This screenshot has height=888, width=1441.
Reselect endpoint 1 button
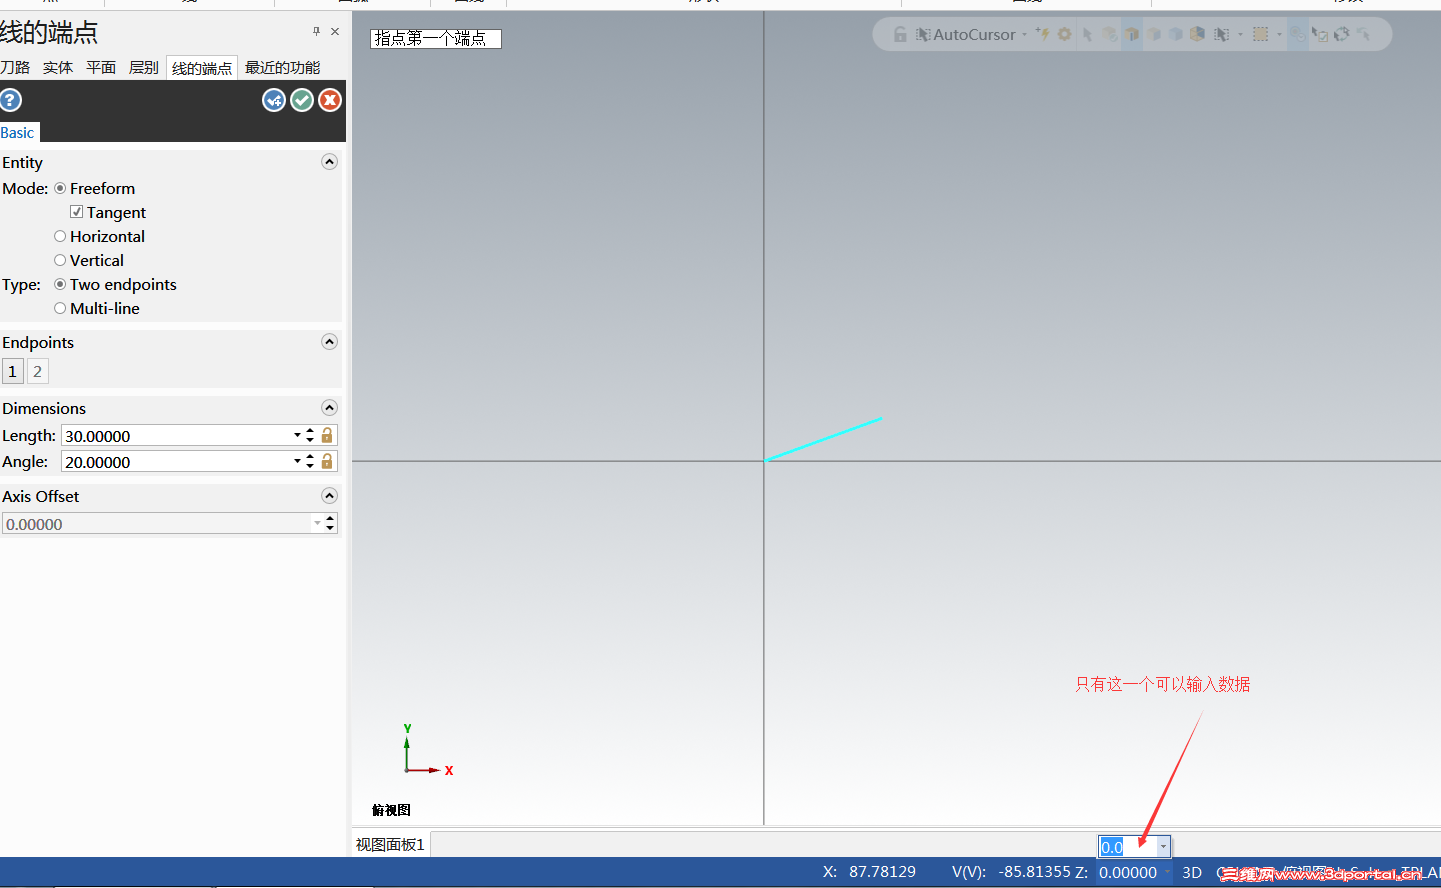click(12, 371)
